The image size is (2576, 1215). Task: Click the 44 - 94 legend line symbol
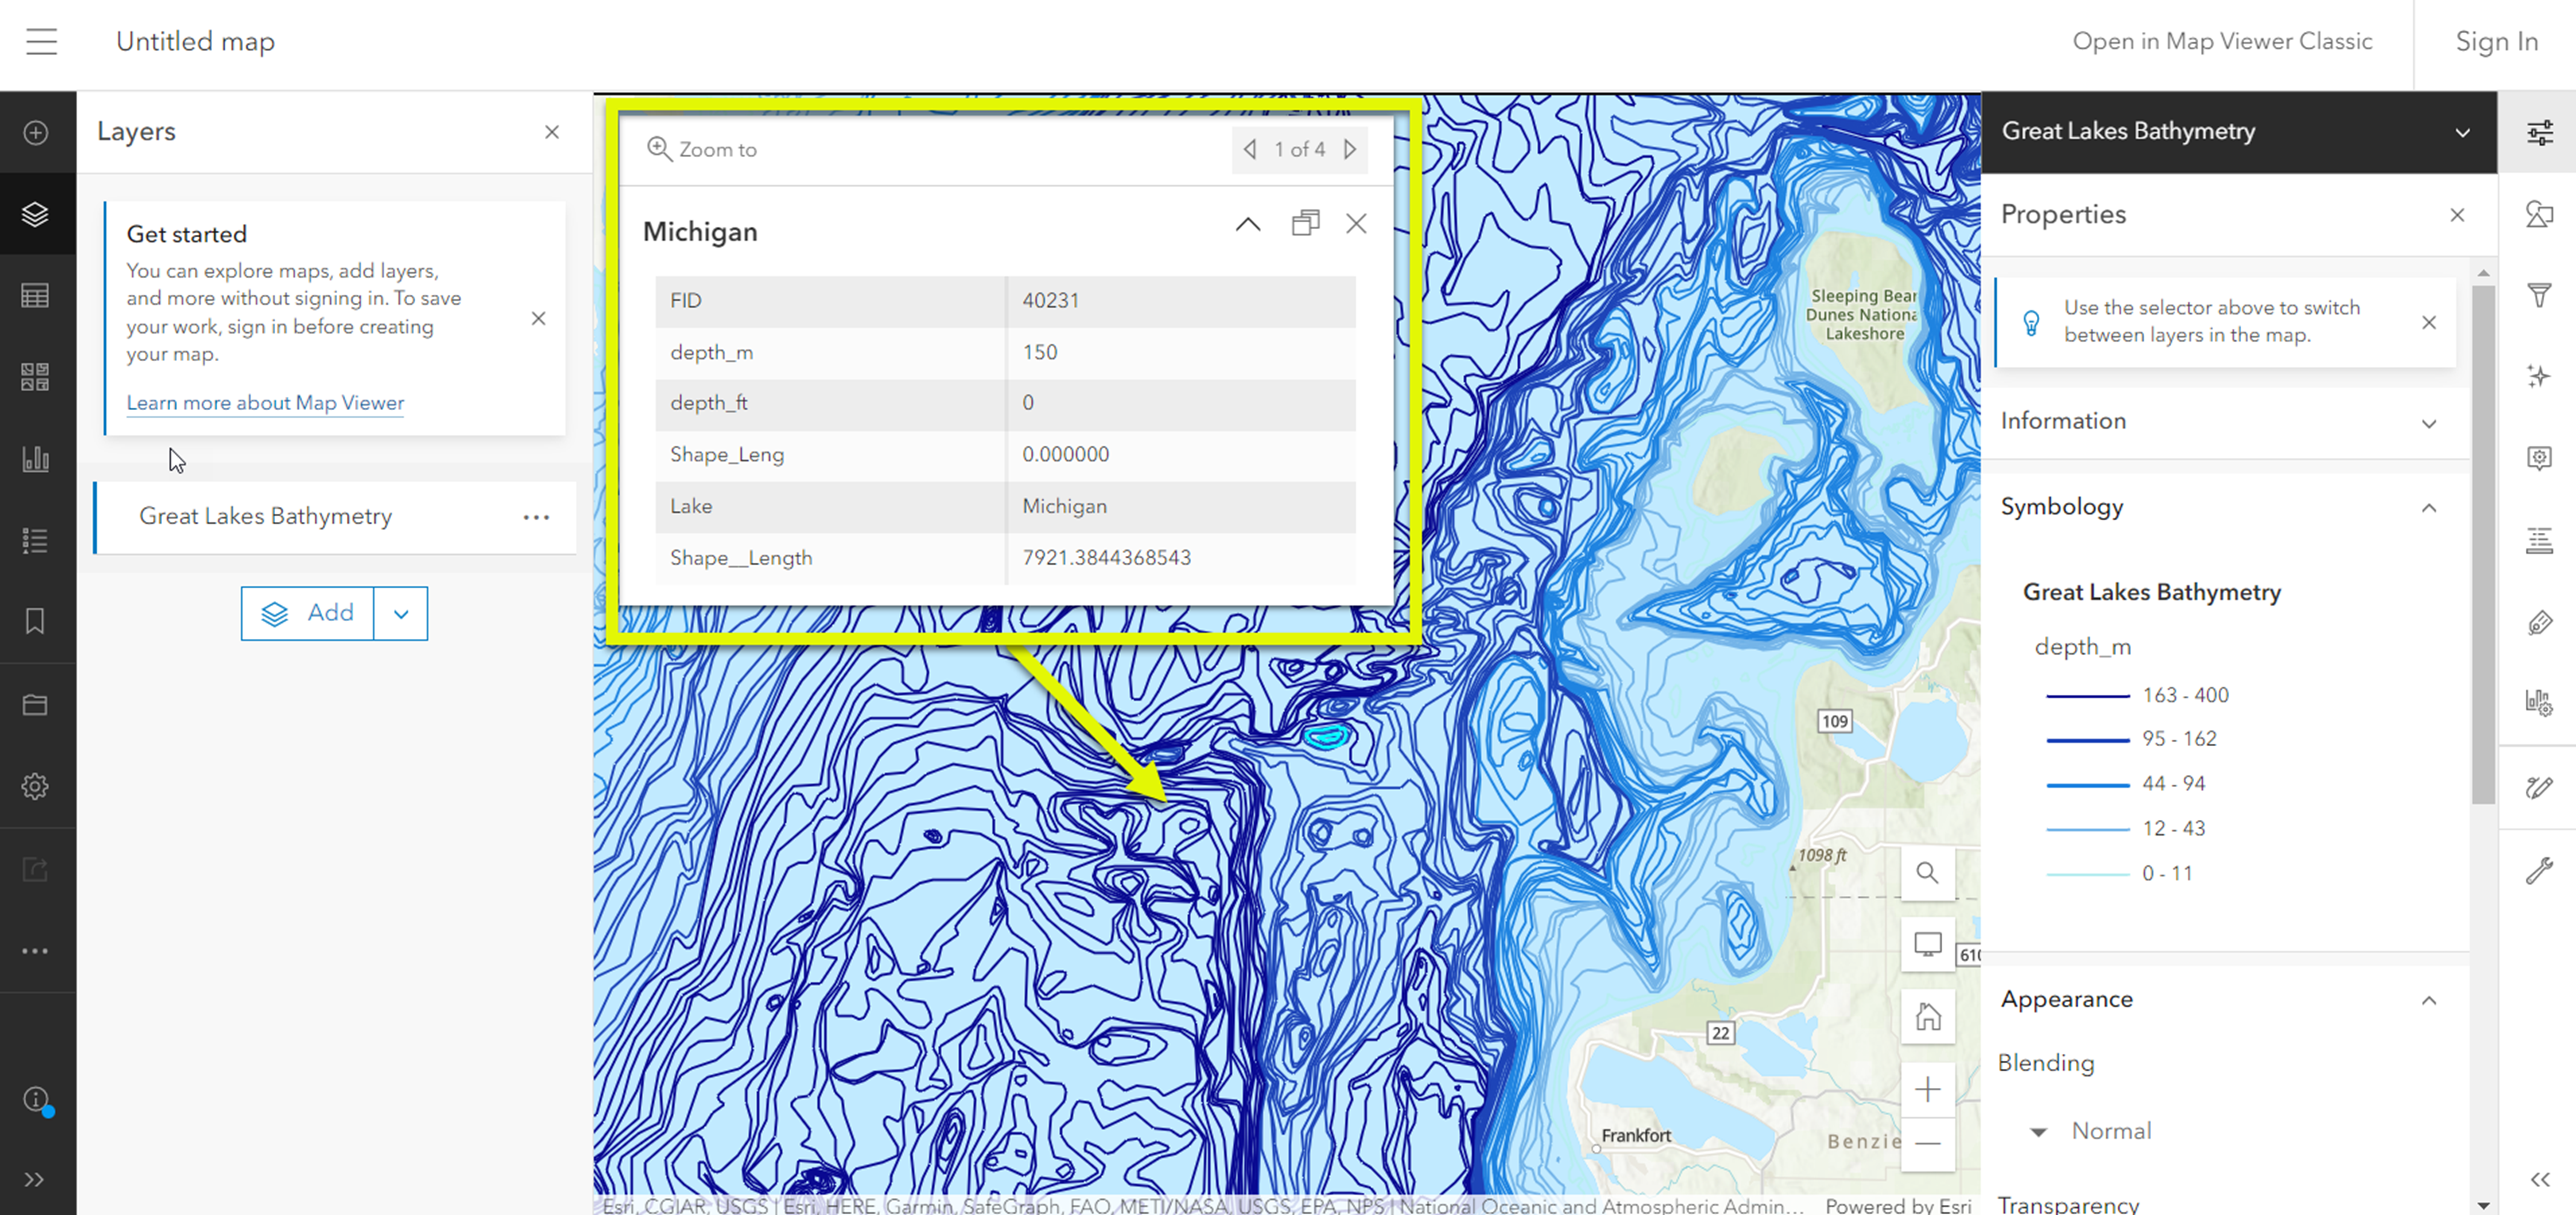(x=2087, y=785)
